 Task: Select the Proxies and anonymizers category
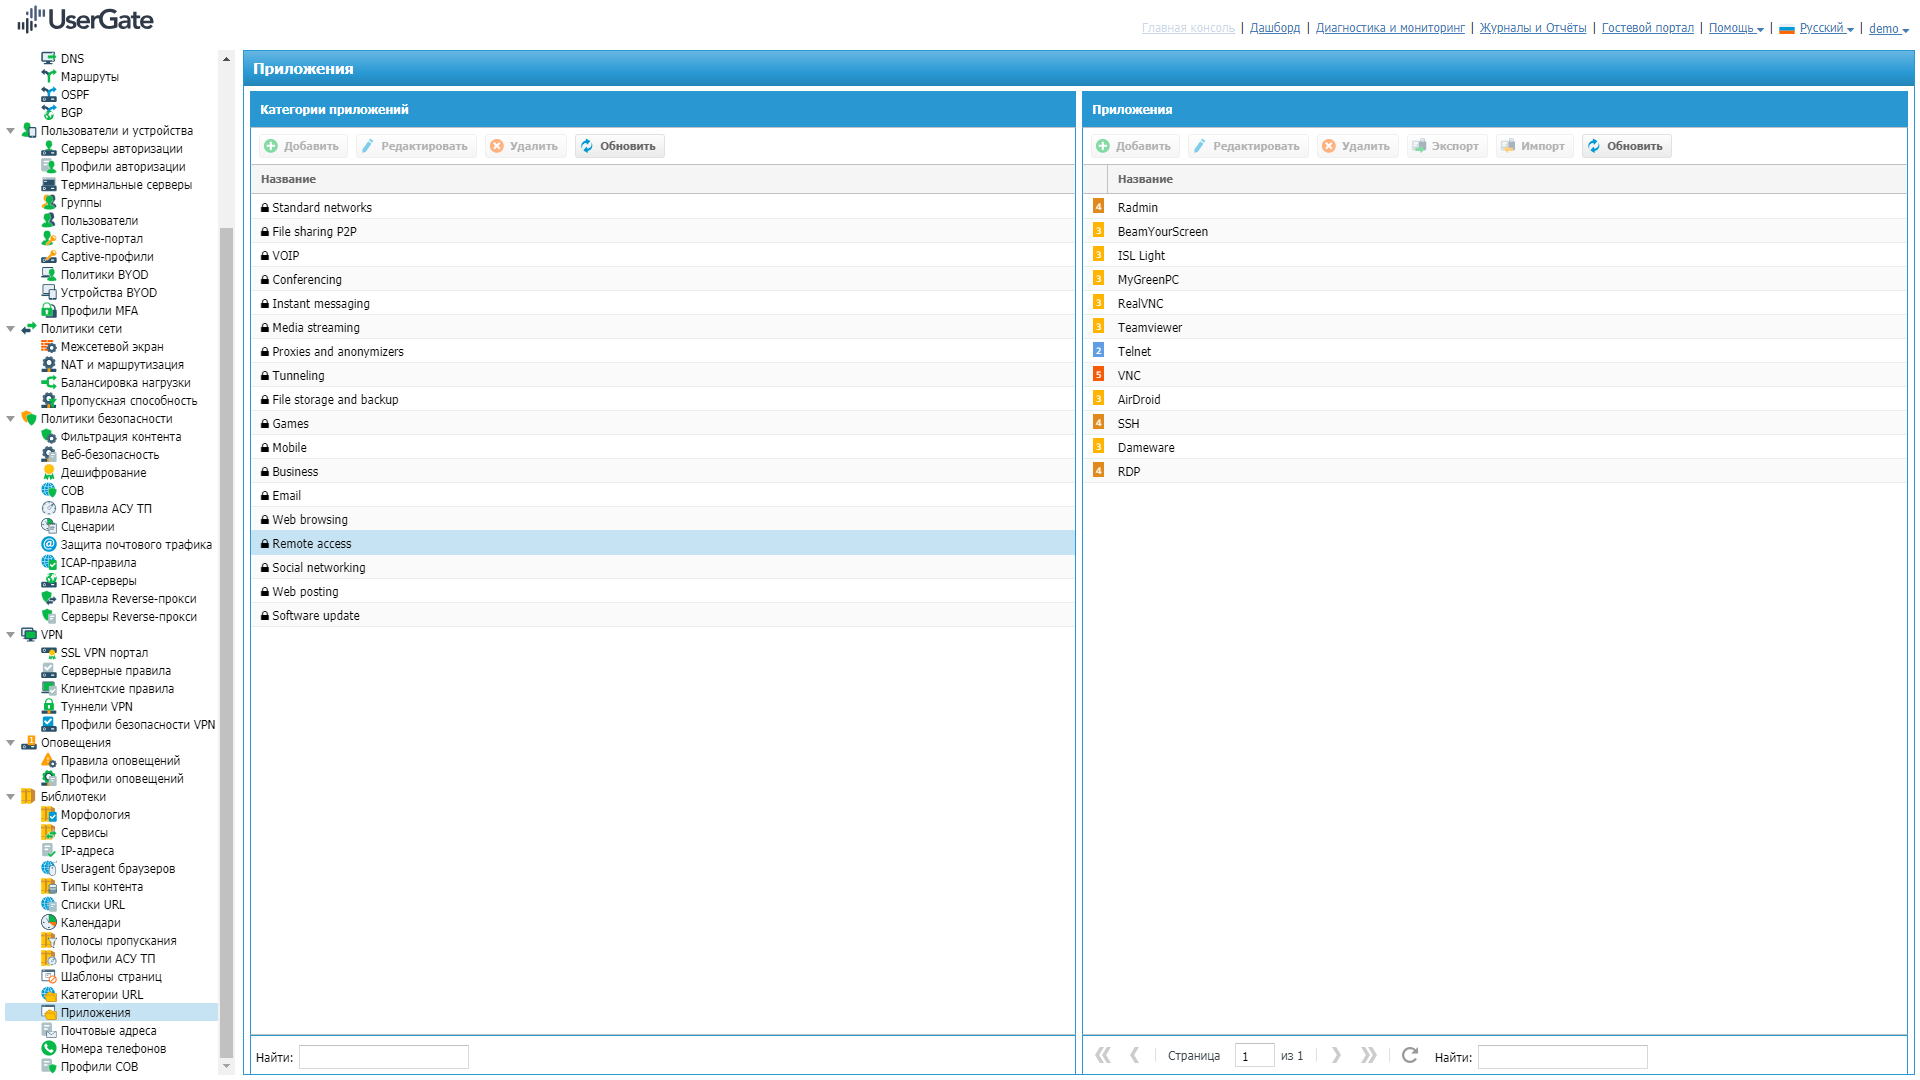pos(338,352)
